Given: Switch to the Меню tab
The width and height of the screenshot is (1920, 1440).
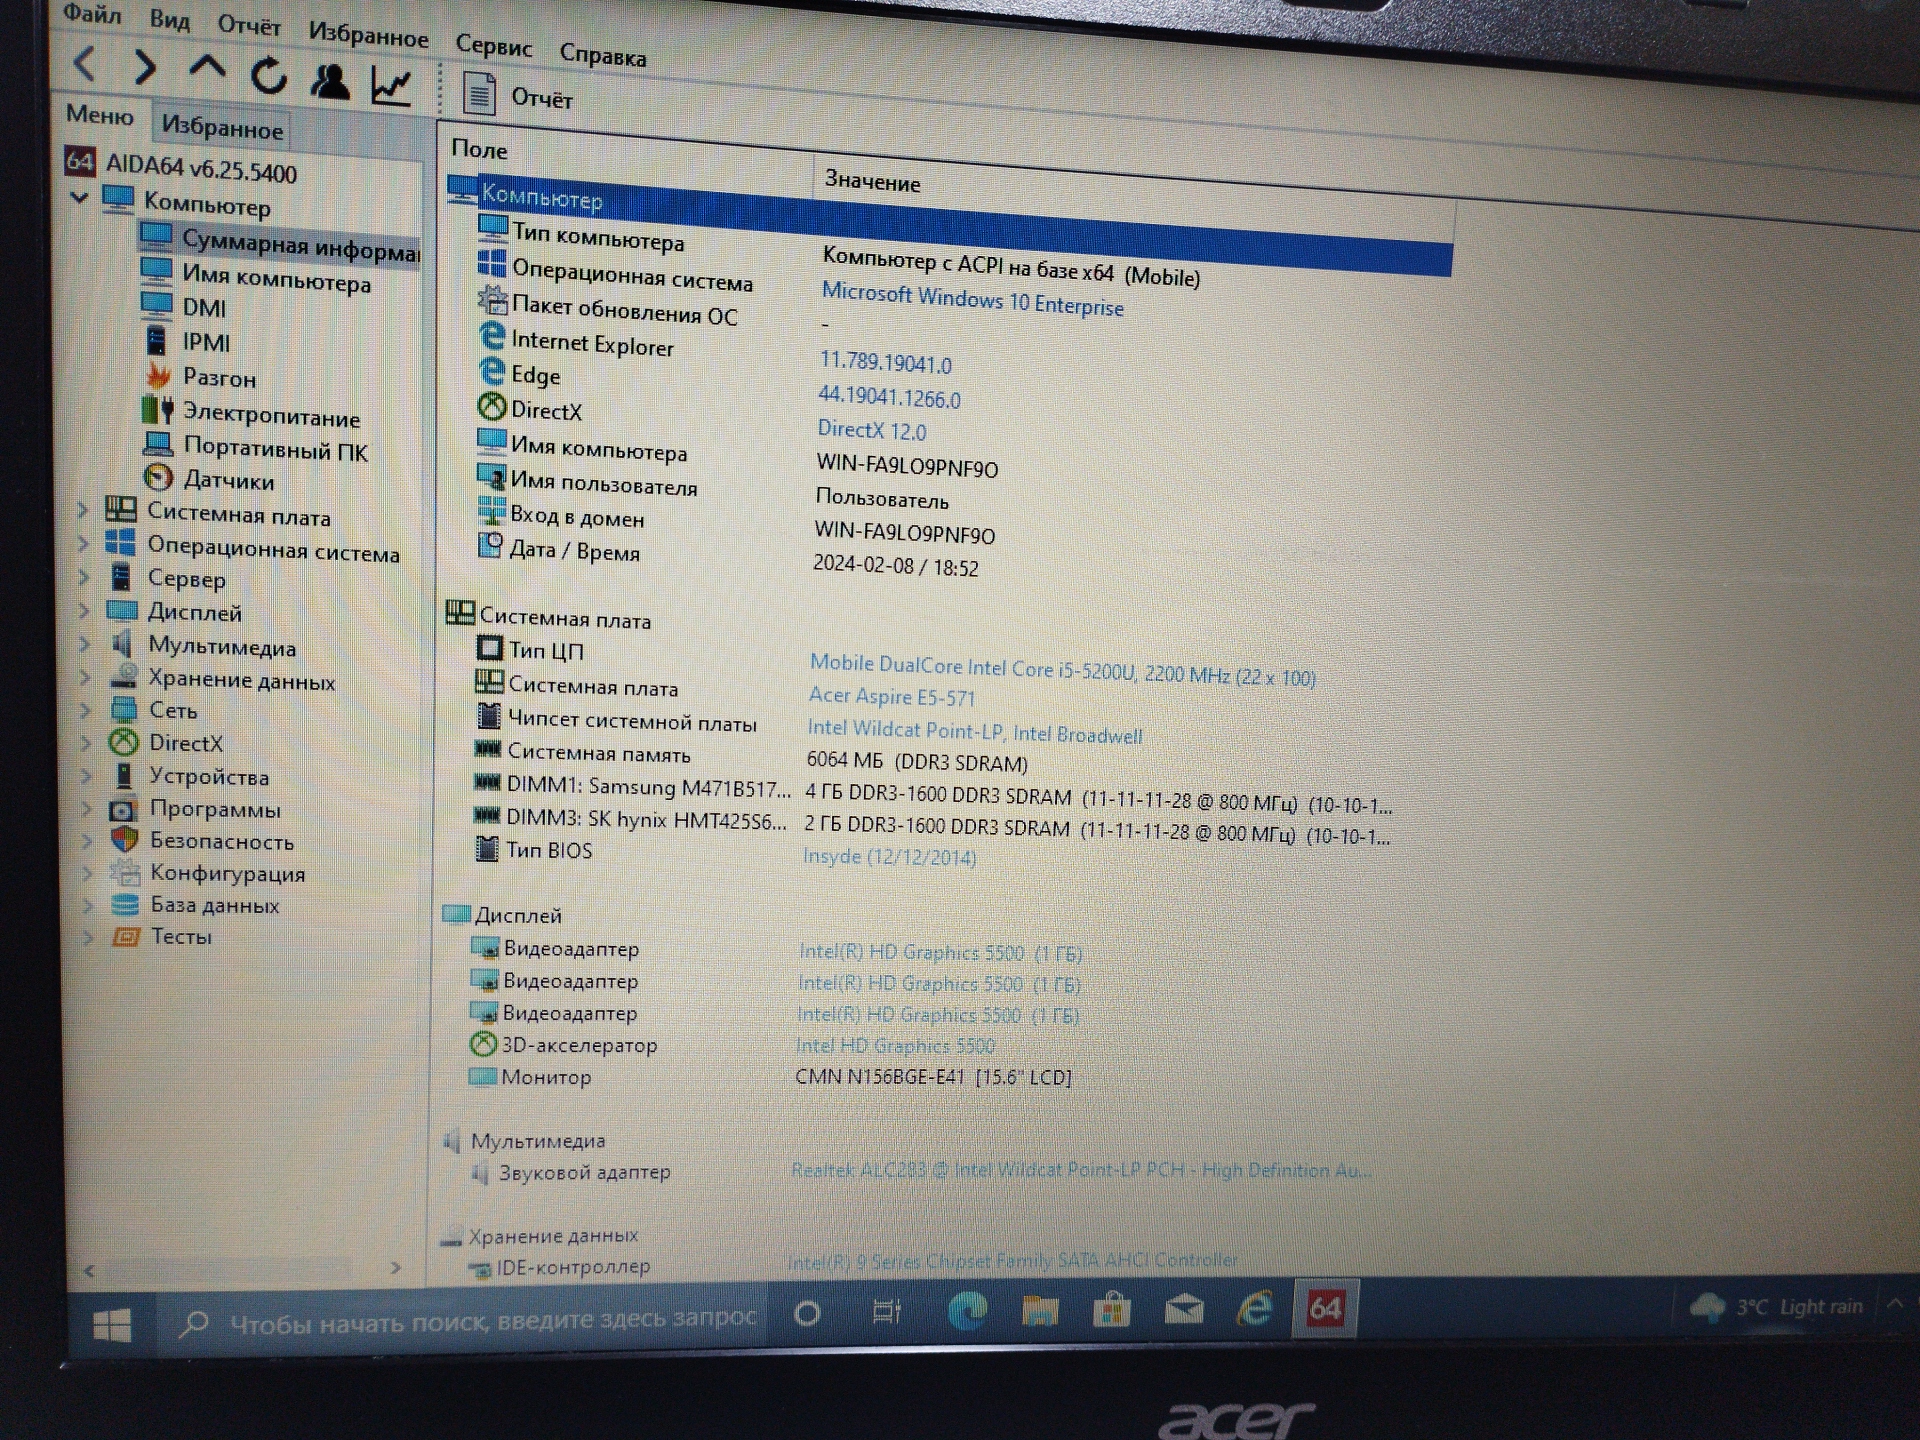Looking at the screenshot, I should pos(99,115).
